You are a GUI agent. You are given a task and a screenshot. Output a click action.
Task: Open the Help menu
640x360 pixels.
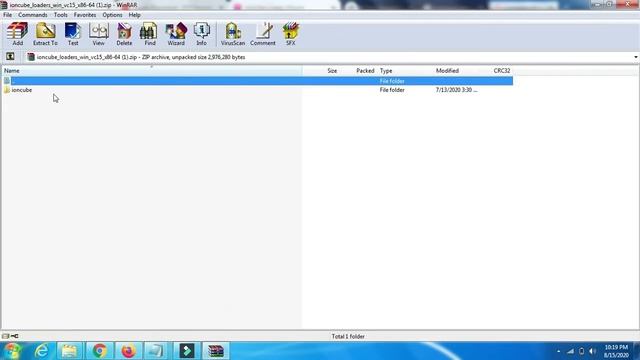point(134,15)
